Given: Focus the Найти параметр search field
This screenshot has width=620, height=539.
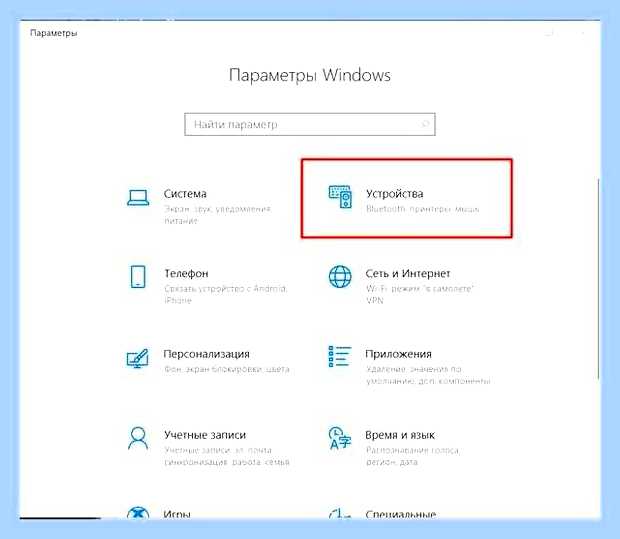Looking at the screenshot, I should (310, 124).
